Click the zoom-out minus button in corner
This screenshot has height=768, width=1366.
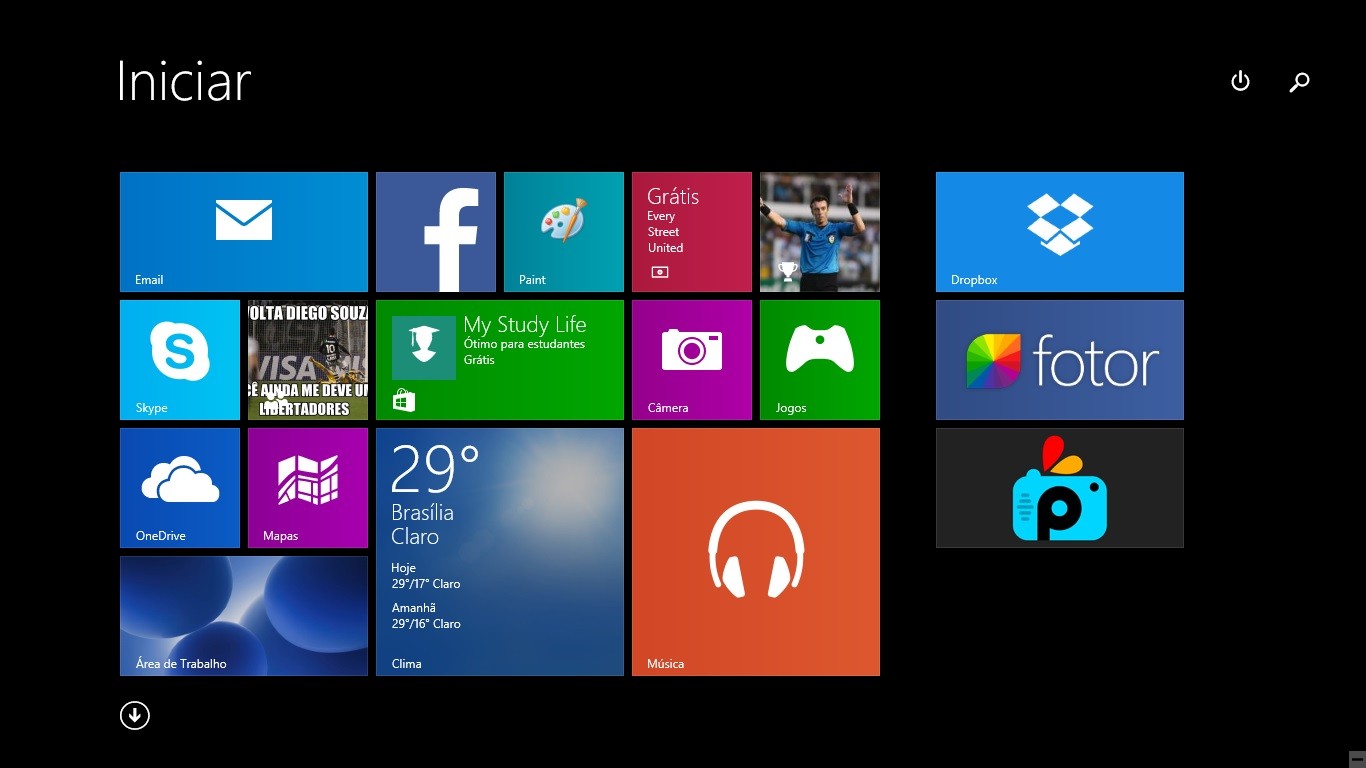(x=1357, y=759)
